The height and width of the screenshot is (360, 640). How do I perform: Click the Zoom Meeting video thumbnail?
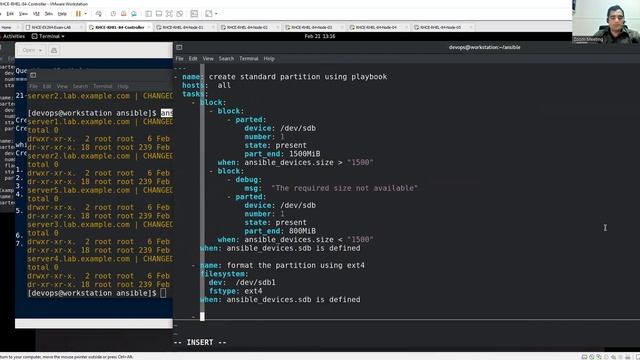pyautogui.click(x=606, y=22)
